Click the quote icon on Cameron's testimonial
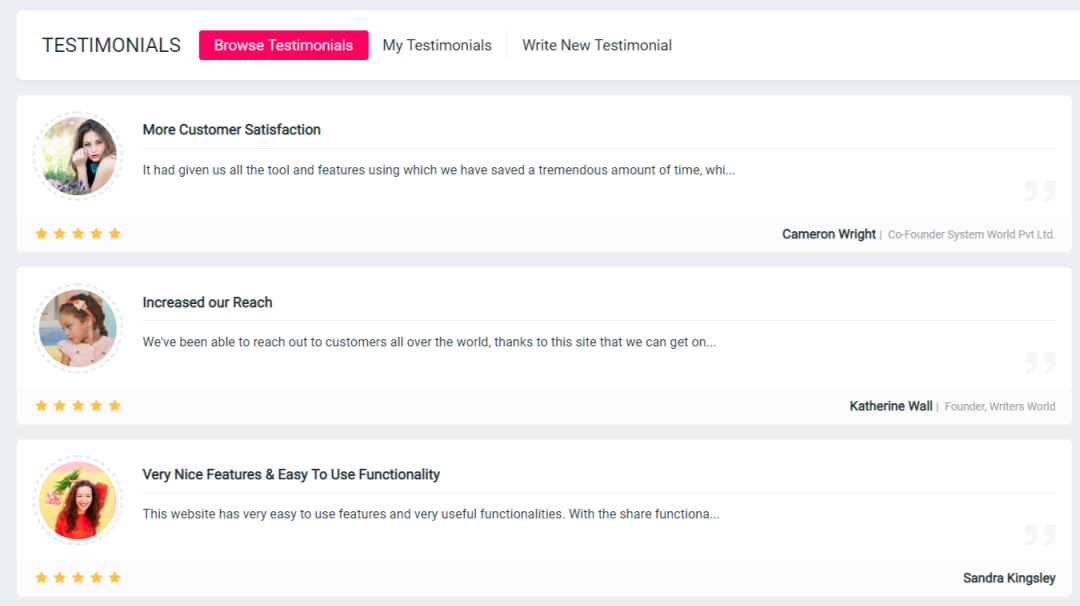Image resolution: width=1080 pixels, height=606 pixels. 1040,190
